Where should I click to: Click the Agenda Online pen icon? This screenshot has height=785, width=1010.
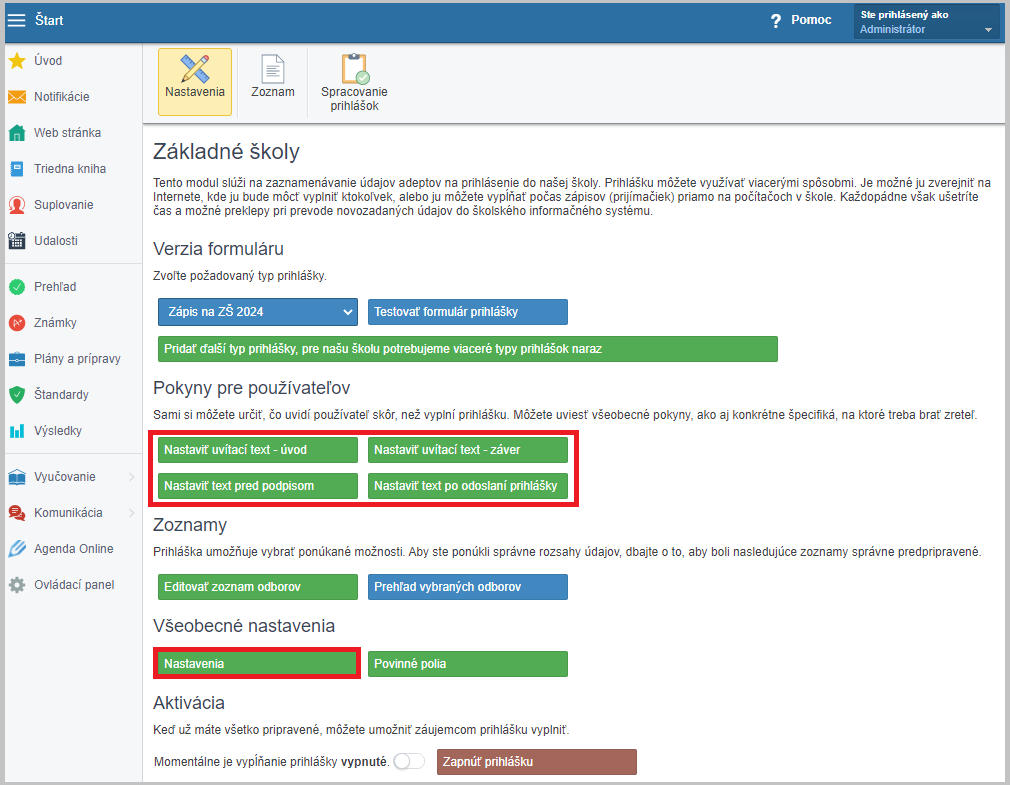[17, 549]
